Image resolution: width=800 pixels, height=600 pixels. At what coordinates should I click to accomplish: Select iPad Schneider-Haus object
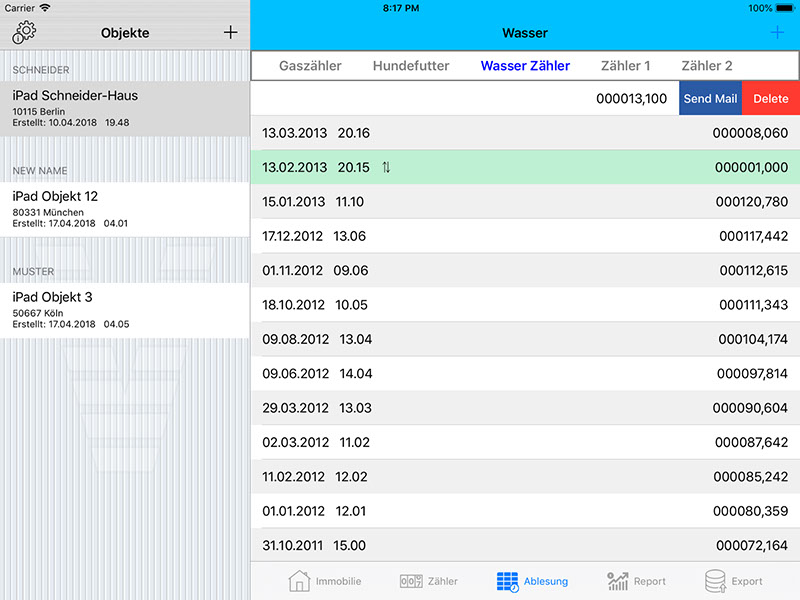[124, 108]
